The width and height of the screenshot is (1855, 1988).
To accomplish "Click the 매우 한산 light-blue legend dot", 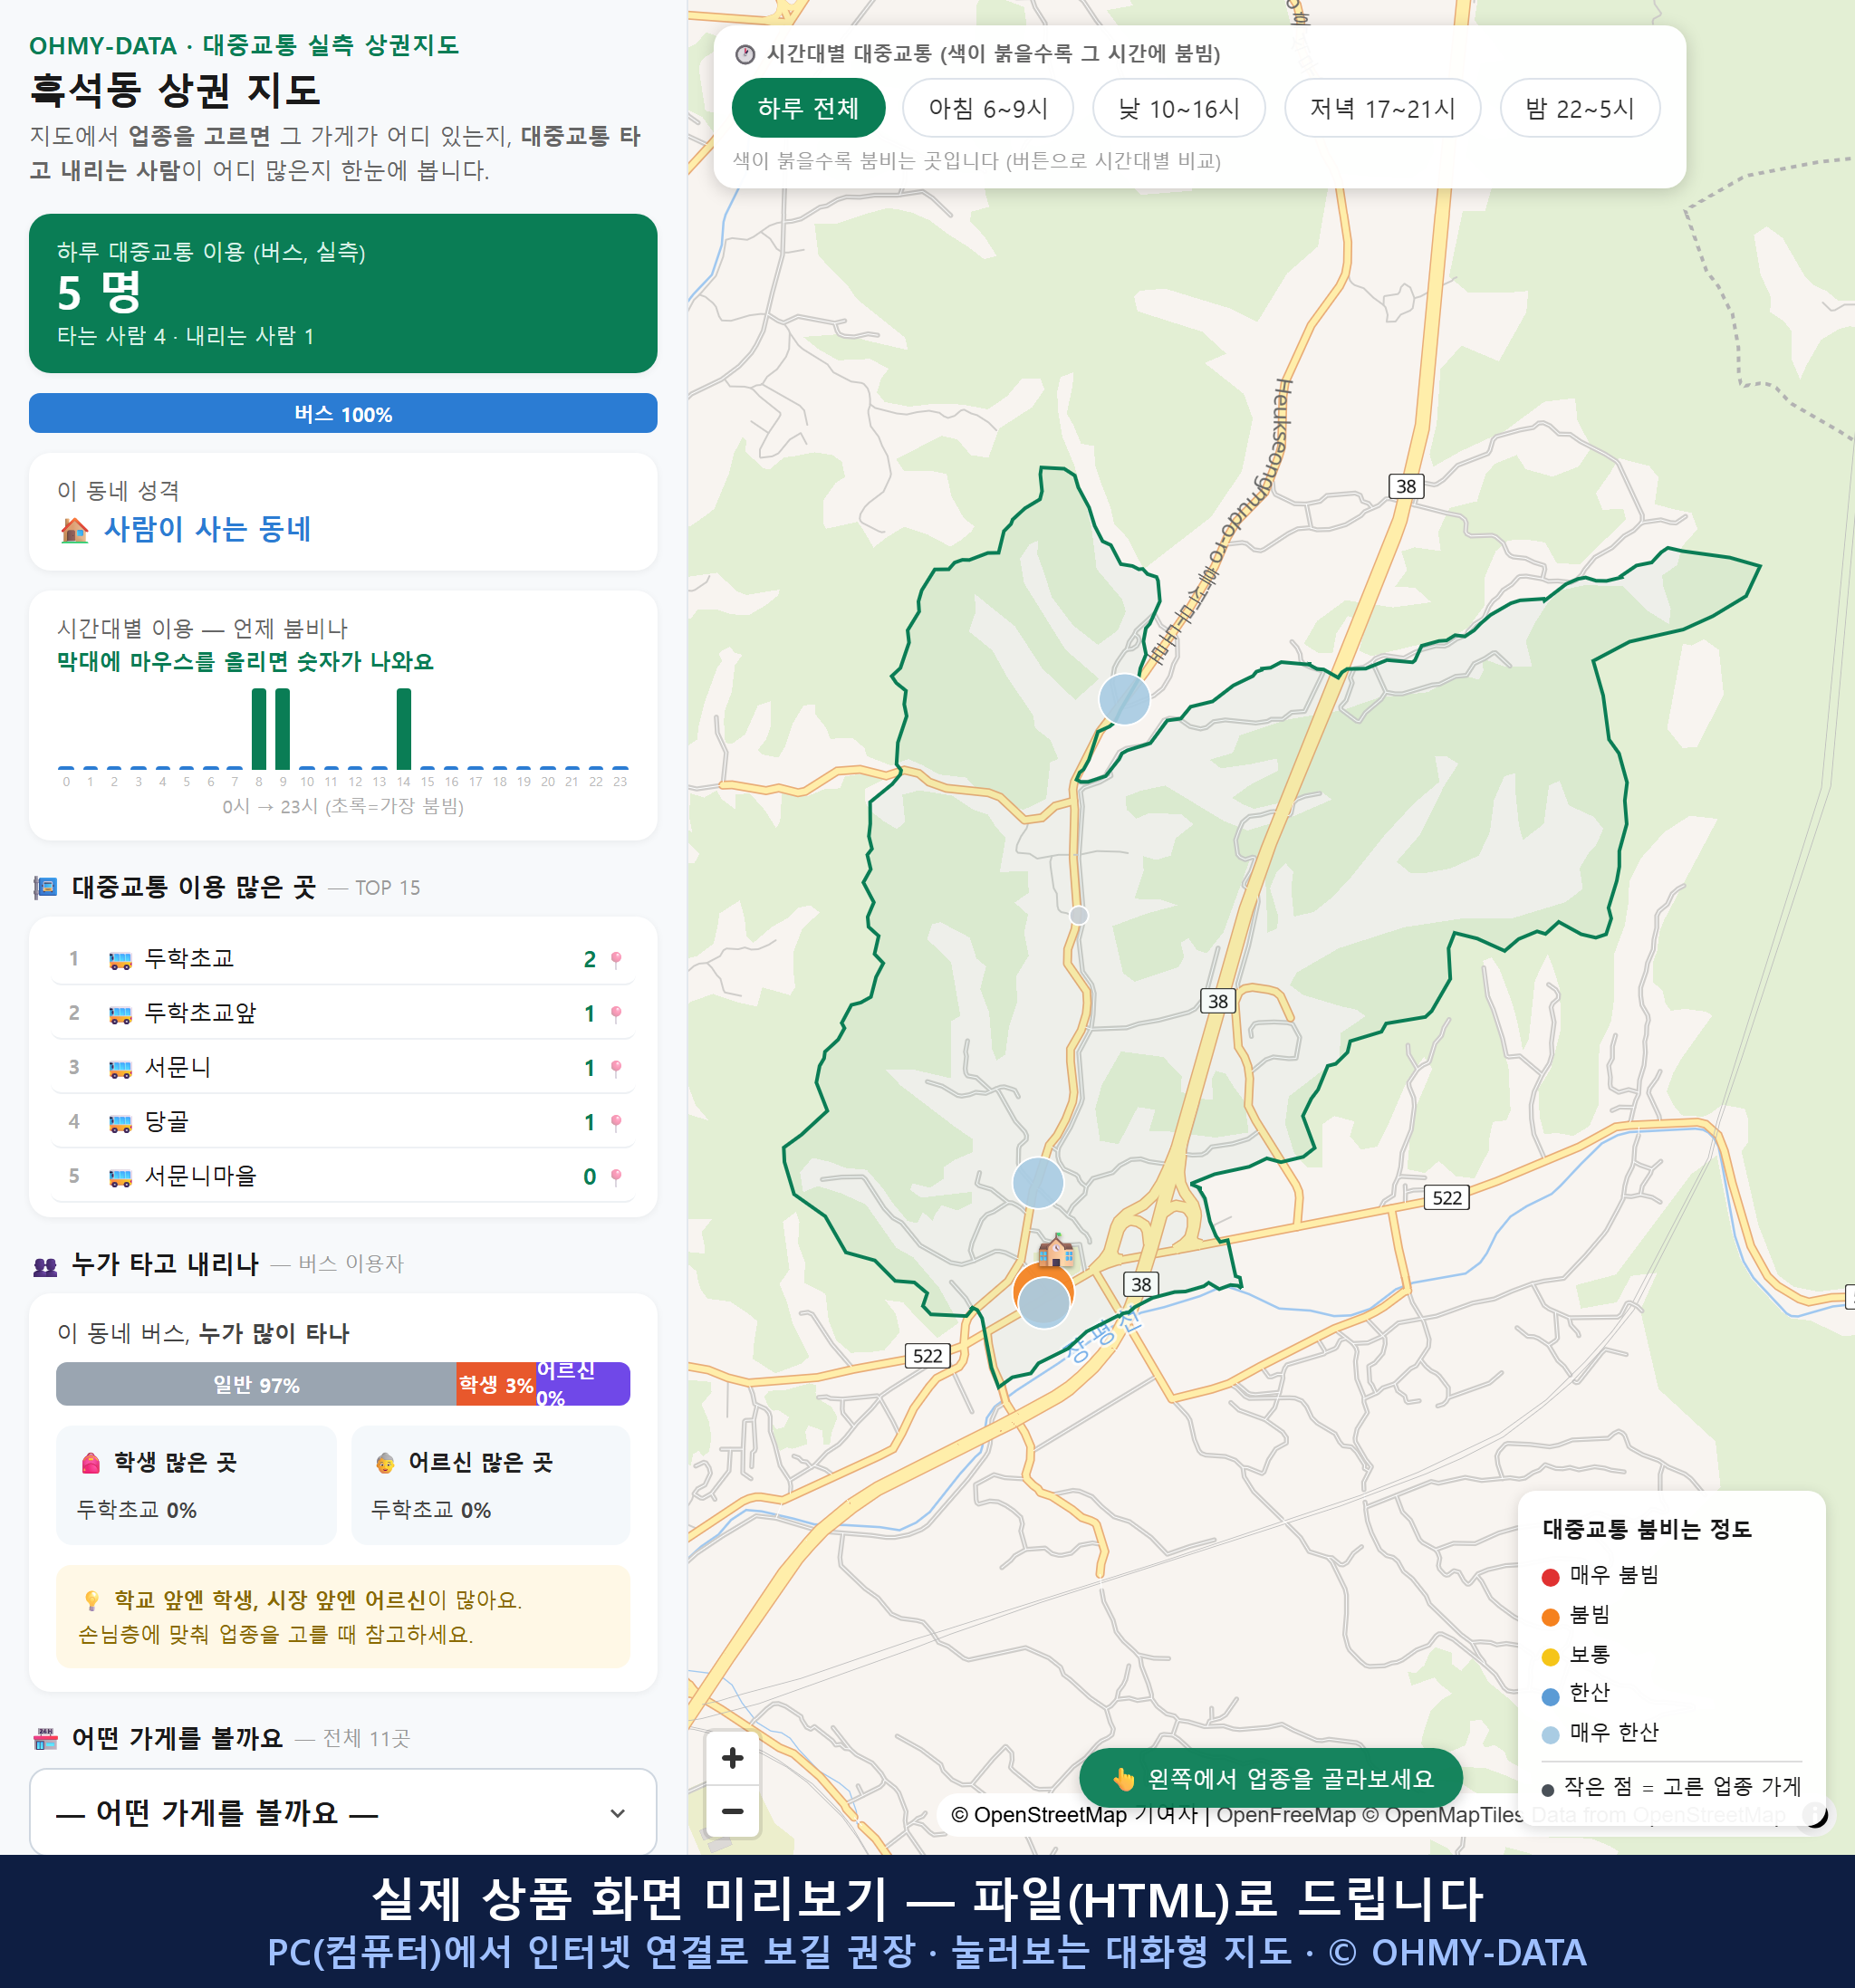I will 1551,1735.
